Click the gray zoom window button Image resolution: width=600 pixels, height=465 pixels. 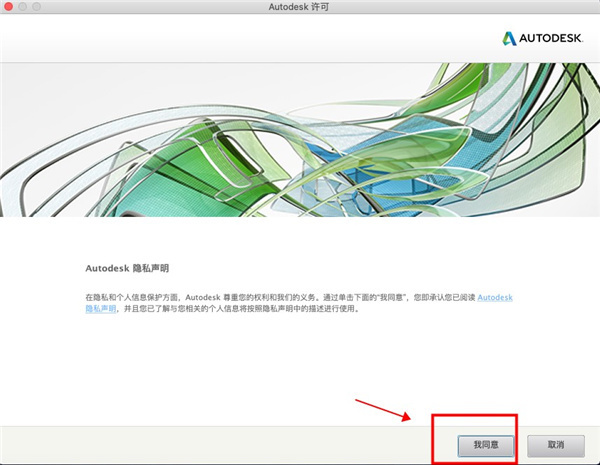36,7
